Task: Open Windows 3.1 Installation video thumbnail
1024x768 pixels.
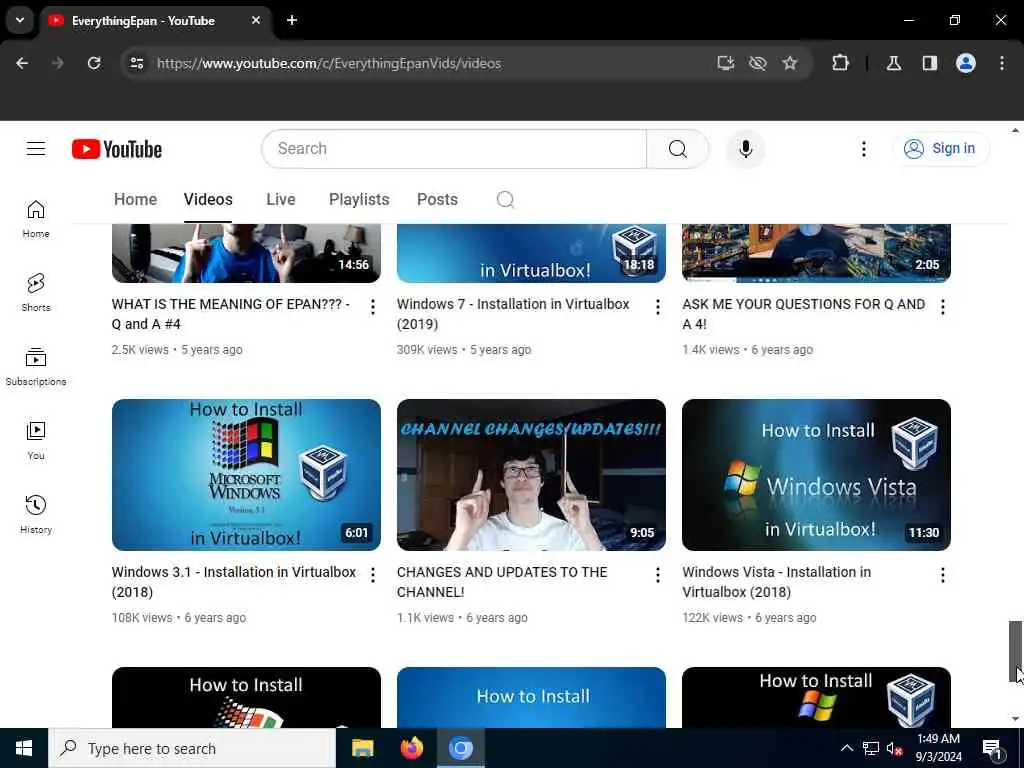Action: tap(246, 475)
